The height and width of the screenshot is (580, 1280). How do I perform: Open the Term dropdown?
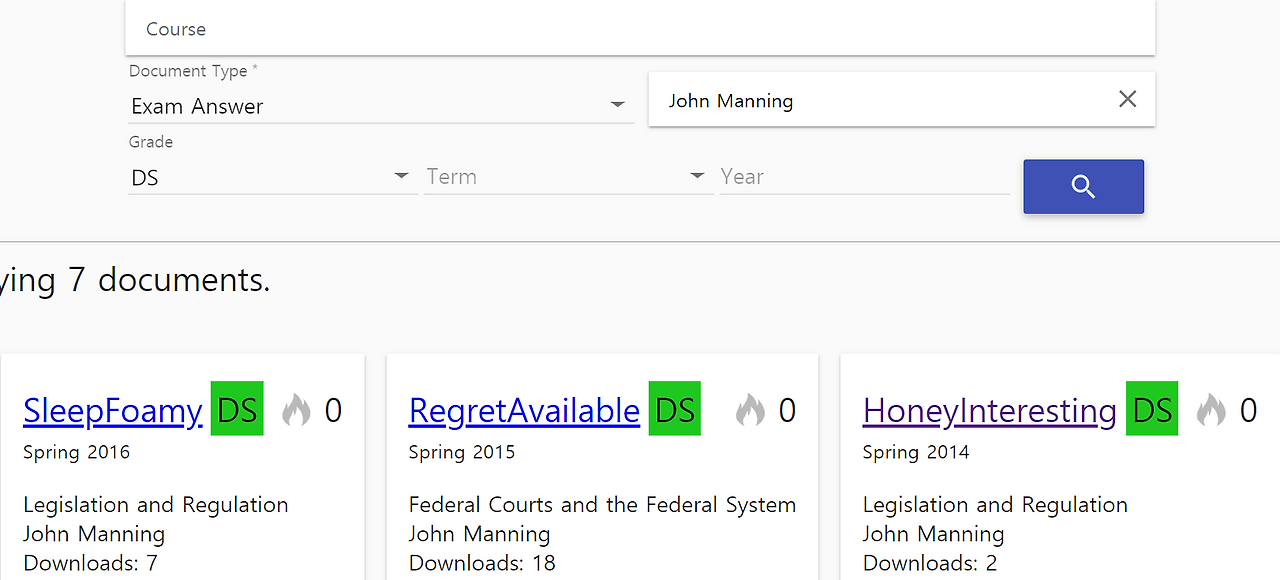566,177
